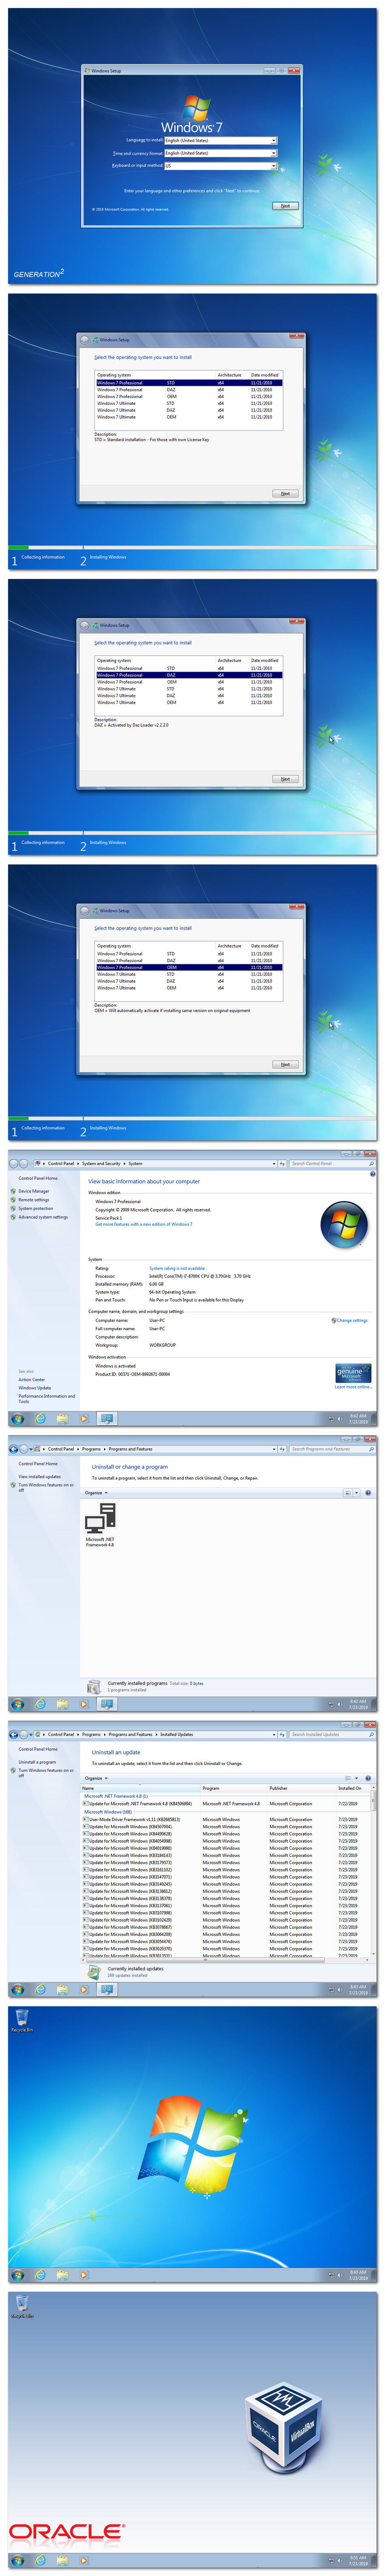Click Start button below the Windows logo wallpaper
This screenshot has height=2576, width=385.
pos(17,2275)
